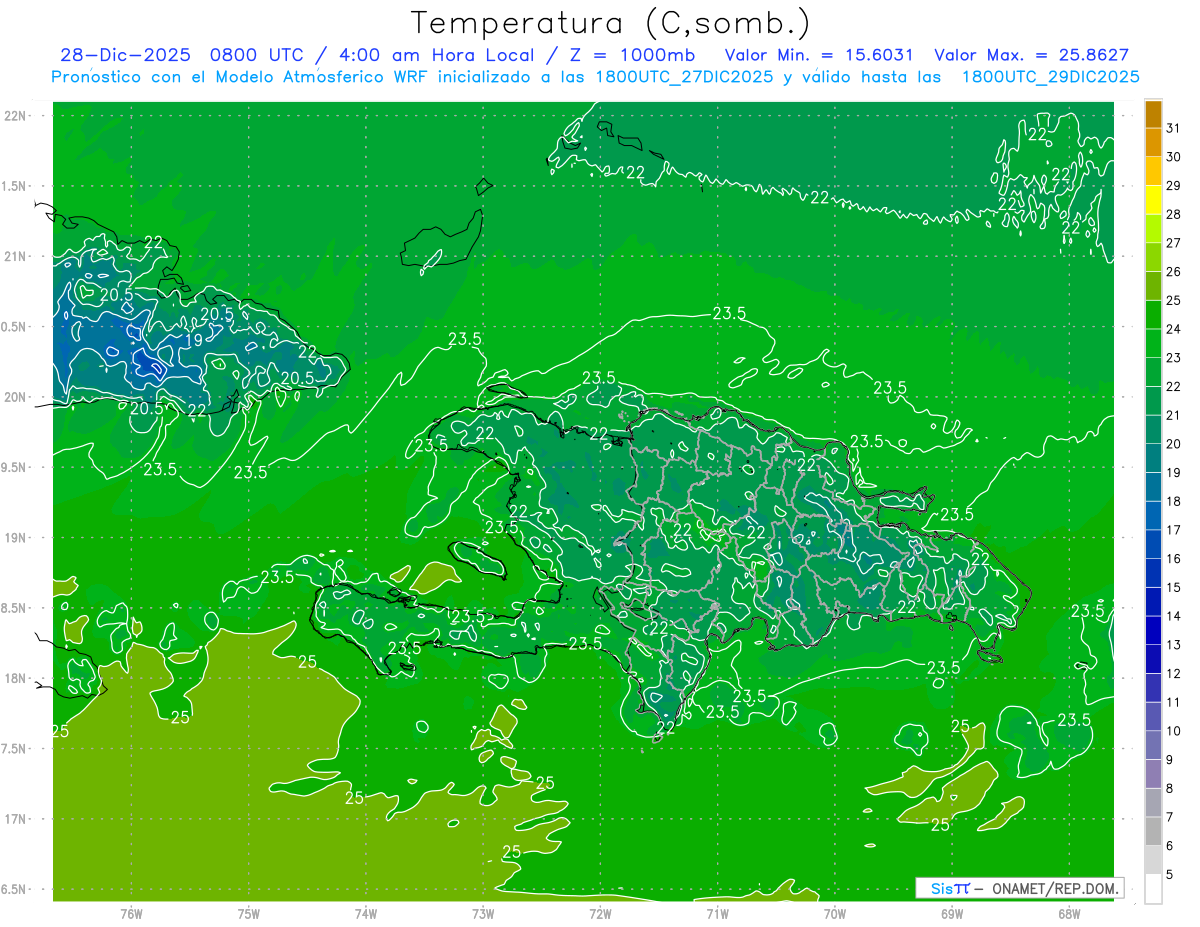Viewport: 1200px width, 927px height.
Task: Click the colorbar legend value 26
Action: click(x=1173, y=271)
